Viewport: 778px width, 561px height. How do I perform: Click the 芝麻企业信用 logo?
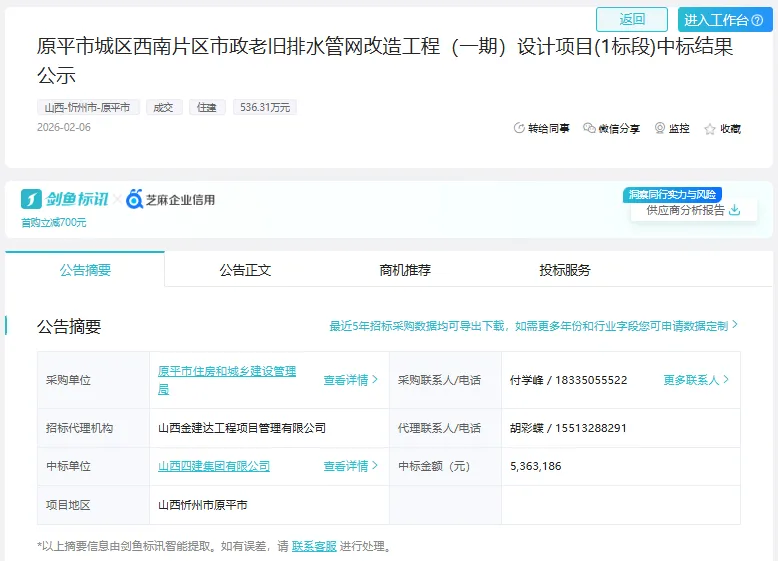tap(170, 199)
